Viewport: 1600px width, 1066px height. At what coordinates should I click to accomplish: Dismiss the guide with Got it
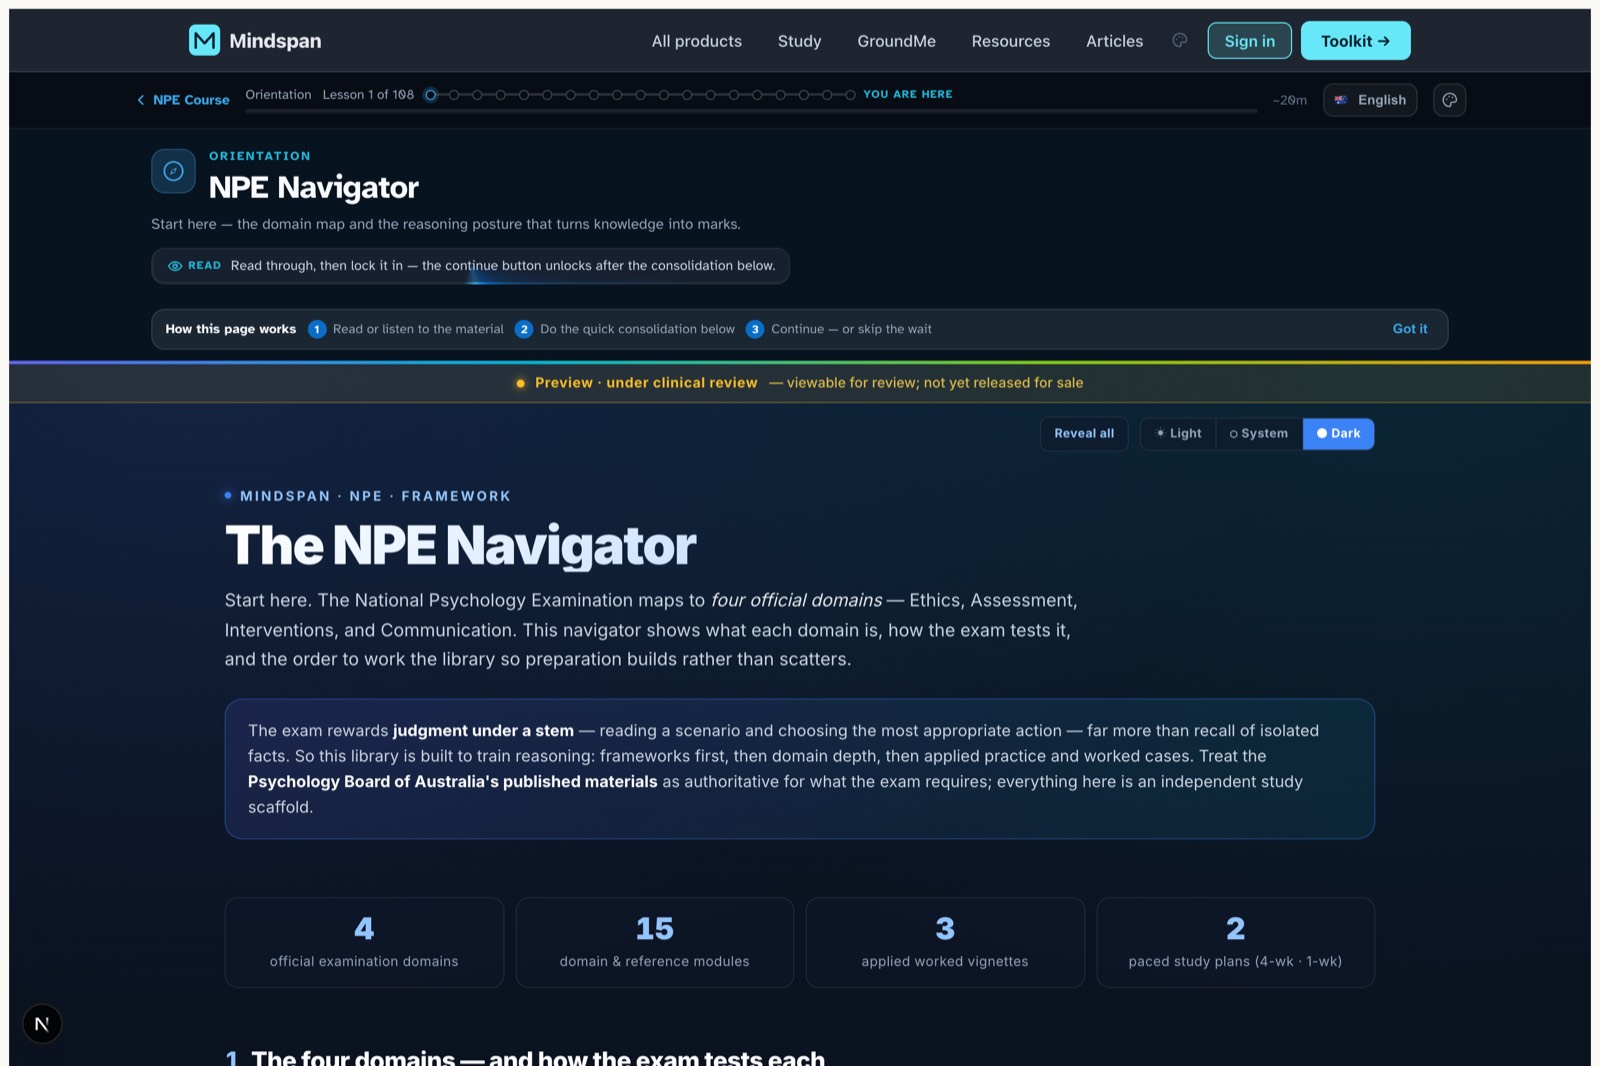coord(1410,329)
